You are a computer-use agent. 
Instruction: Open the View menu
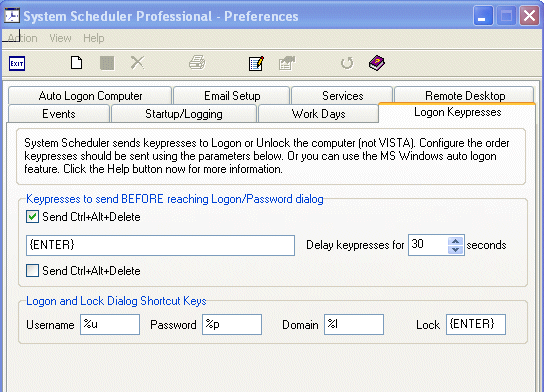click(x=60, y=38)
